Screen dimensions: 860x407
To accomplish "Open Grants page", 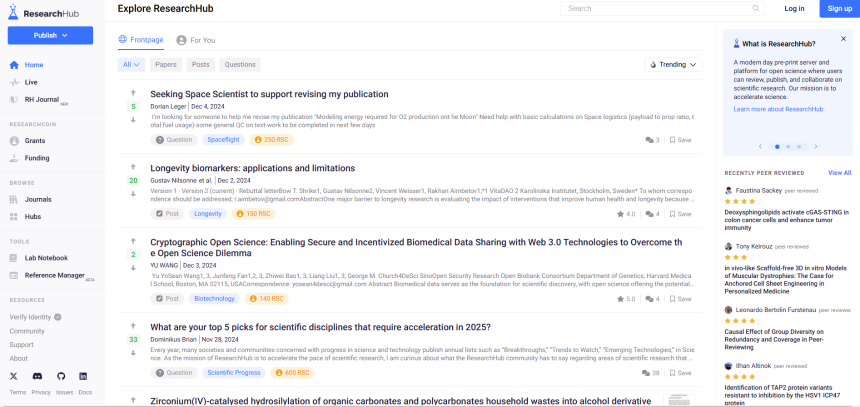I will (35, 140).
